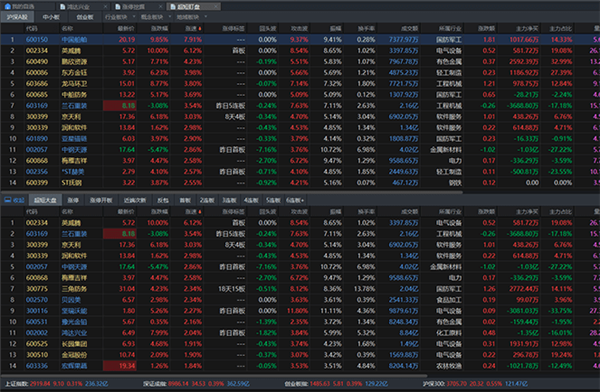Viewport: 600px width, 392px height.
Task: Click the home icon on the first tab
Action: tap(7, 6)
